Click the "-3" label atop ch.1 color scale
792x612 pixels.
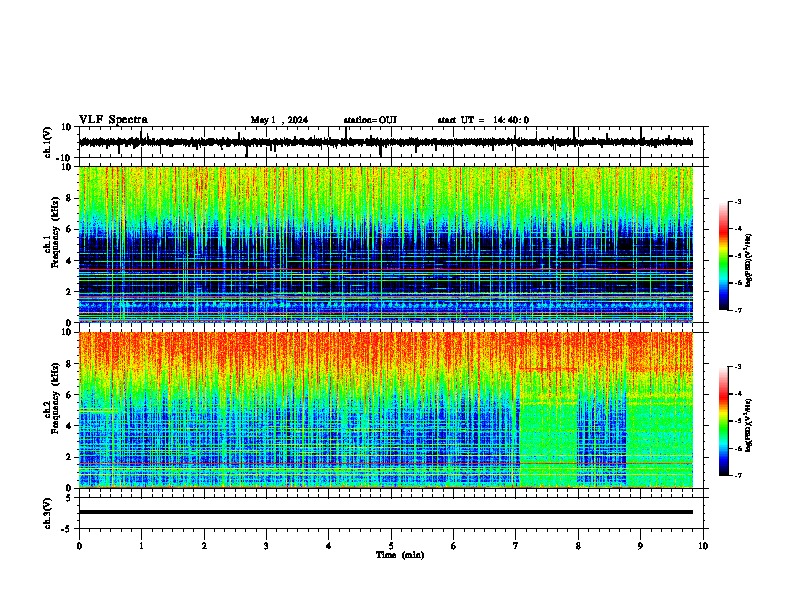click(x=737, y=201)
